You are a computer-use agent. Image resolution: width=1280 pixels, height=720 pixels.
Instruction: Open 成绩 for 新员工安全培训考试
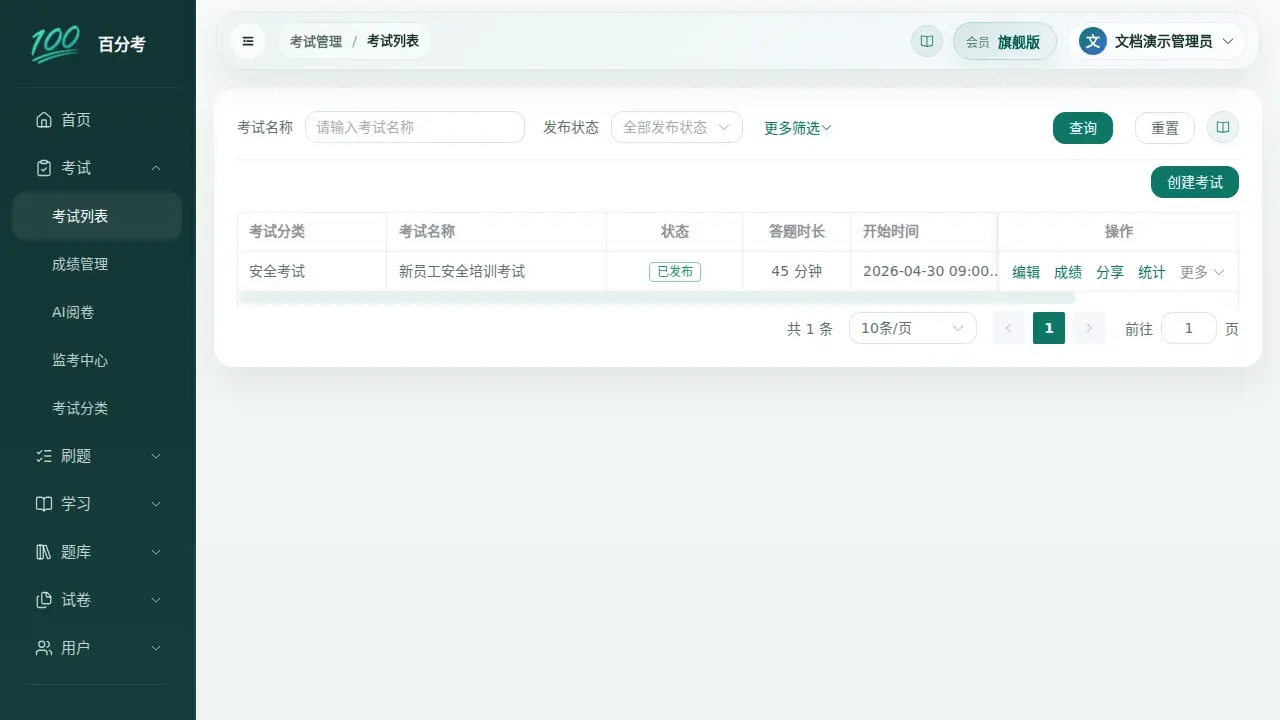(1068, 272)
